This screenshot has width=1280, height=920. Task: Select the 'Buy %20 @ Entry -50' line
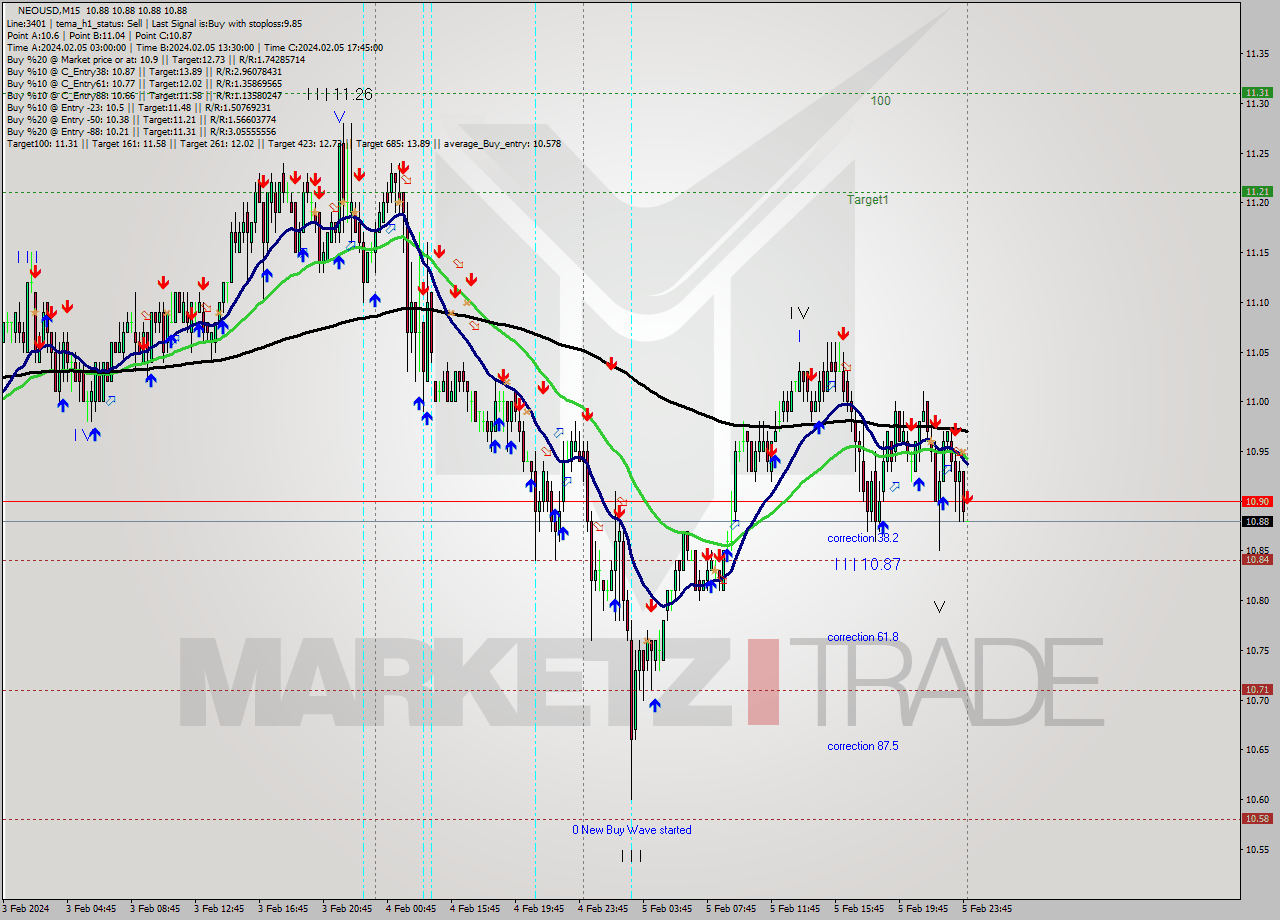point(141,119)
